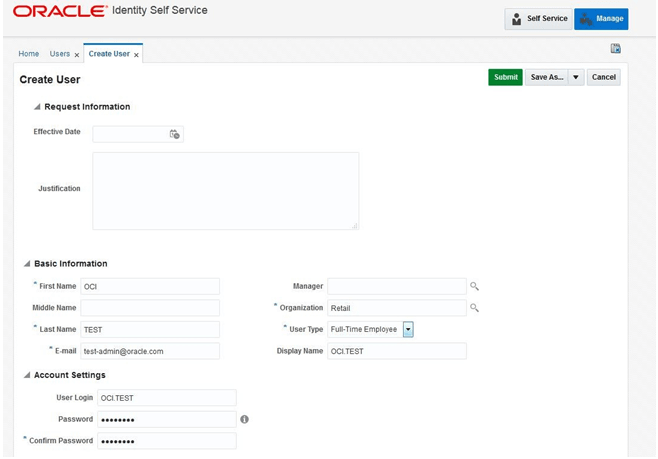Click the Create User page heading
This screenshot has height=459, width=658.
(x=50, y=80)
